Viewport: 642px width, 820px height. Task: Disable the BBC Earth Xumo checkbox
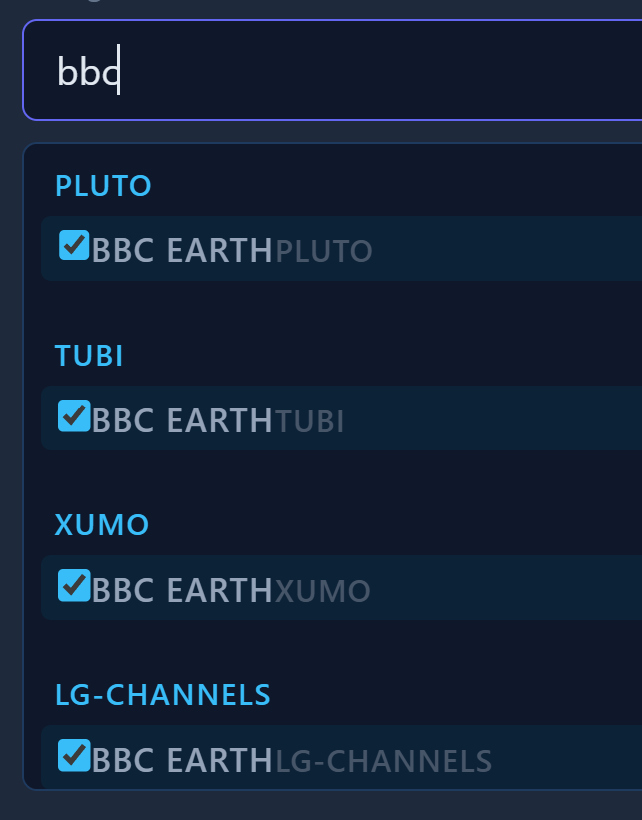pyautogui.click(x=74, y=585)
